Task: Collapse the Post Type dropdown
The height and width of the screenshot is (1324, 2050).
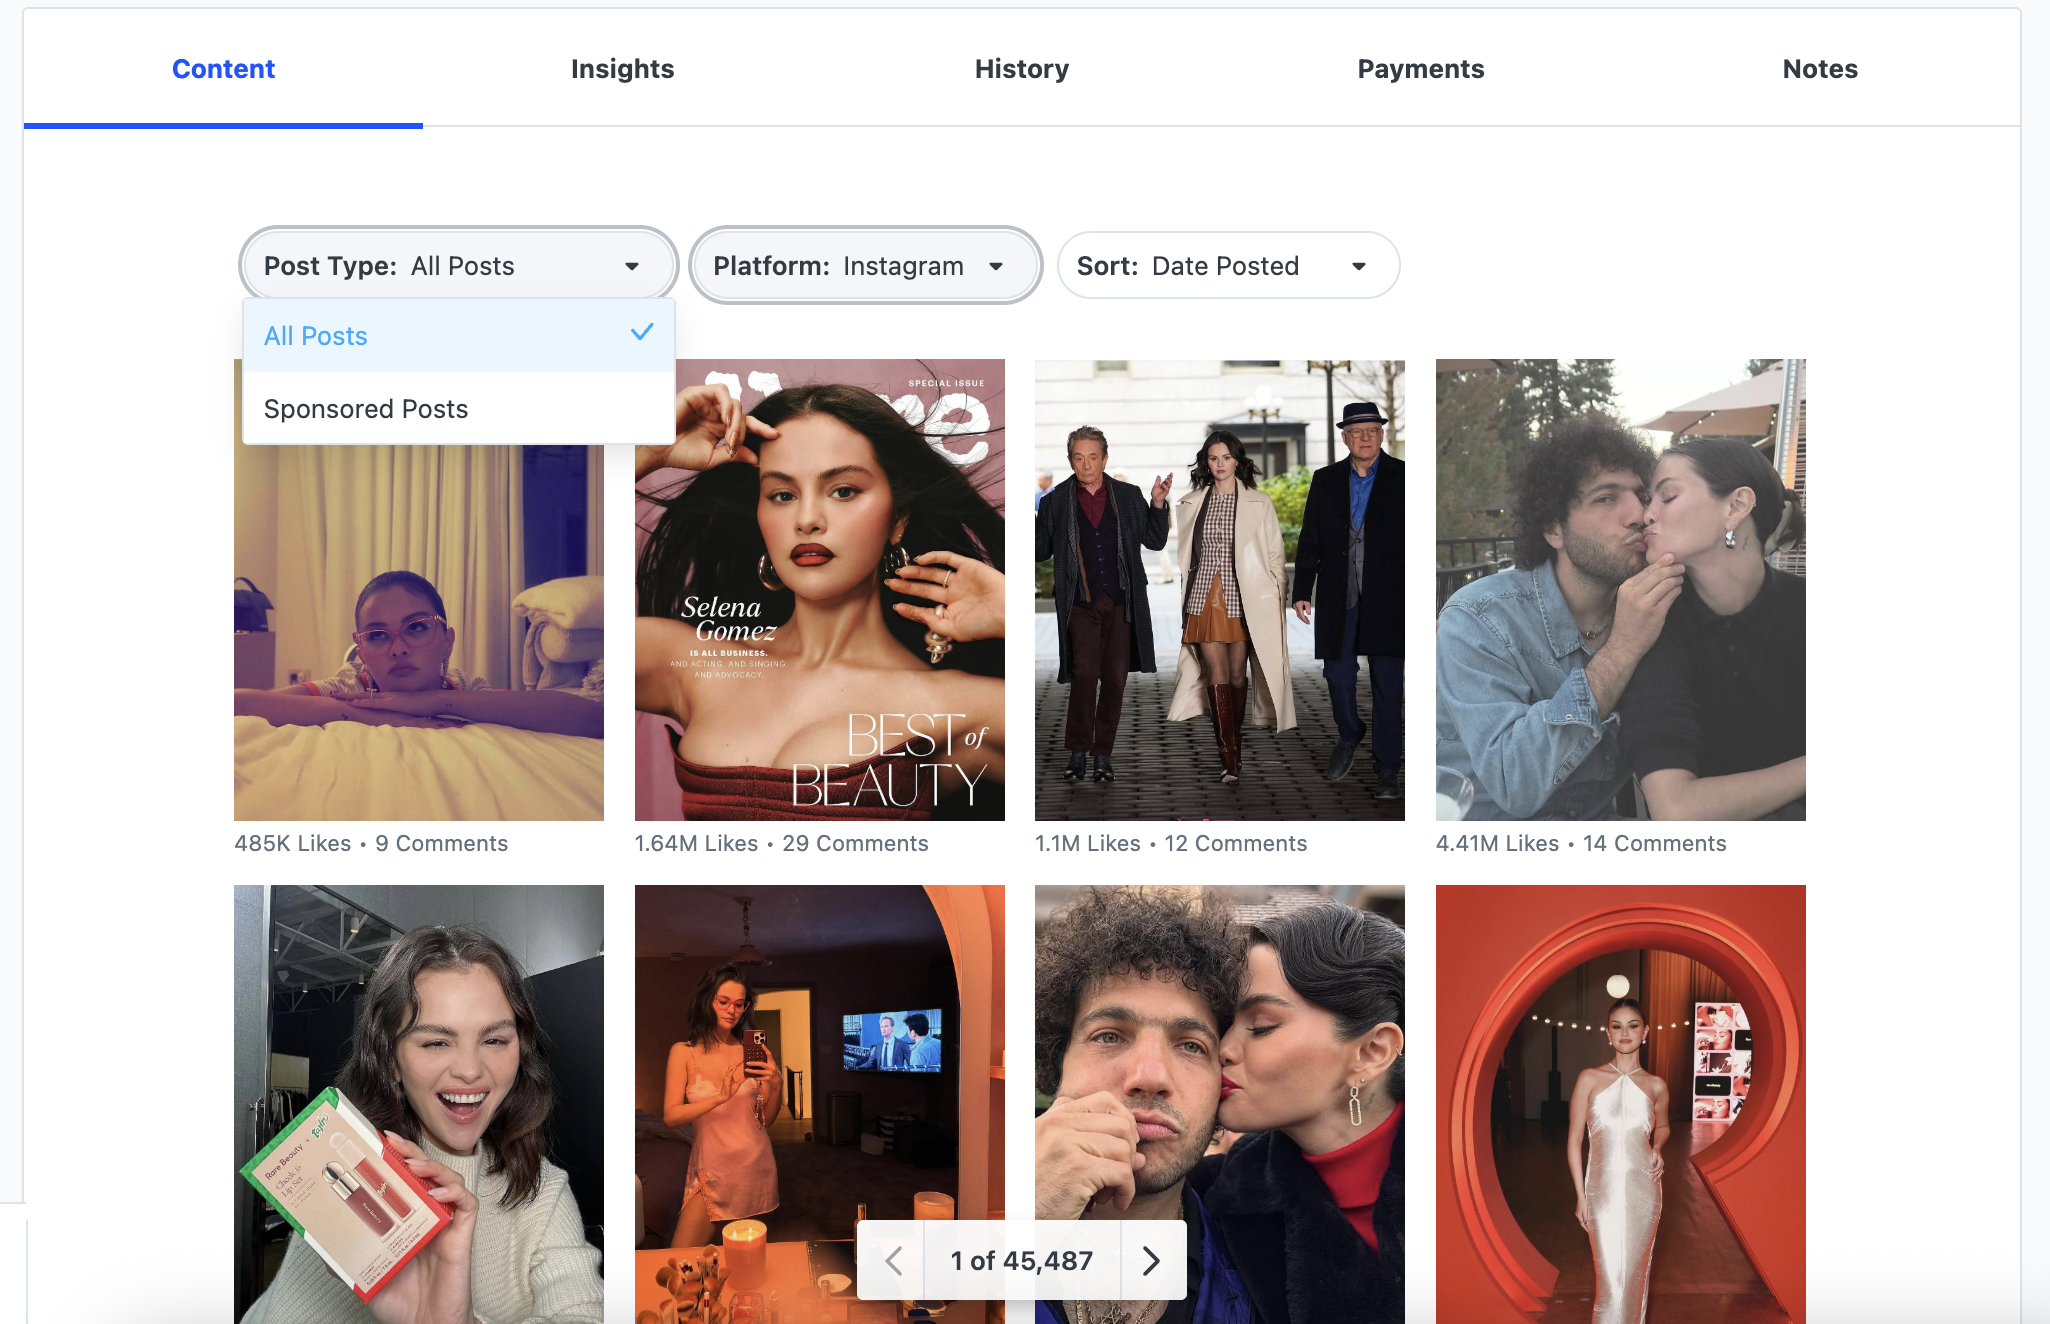Action: click(x=457, y=266)
